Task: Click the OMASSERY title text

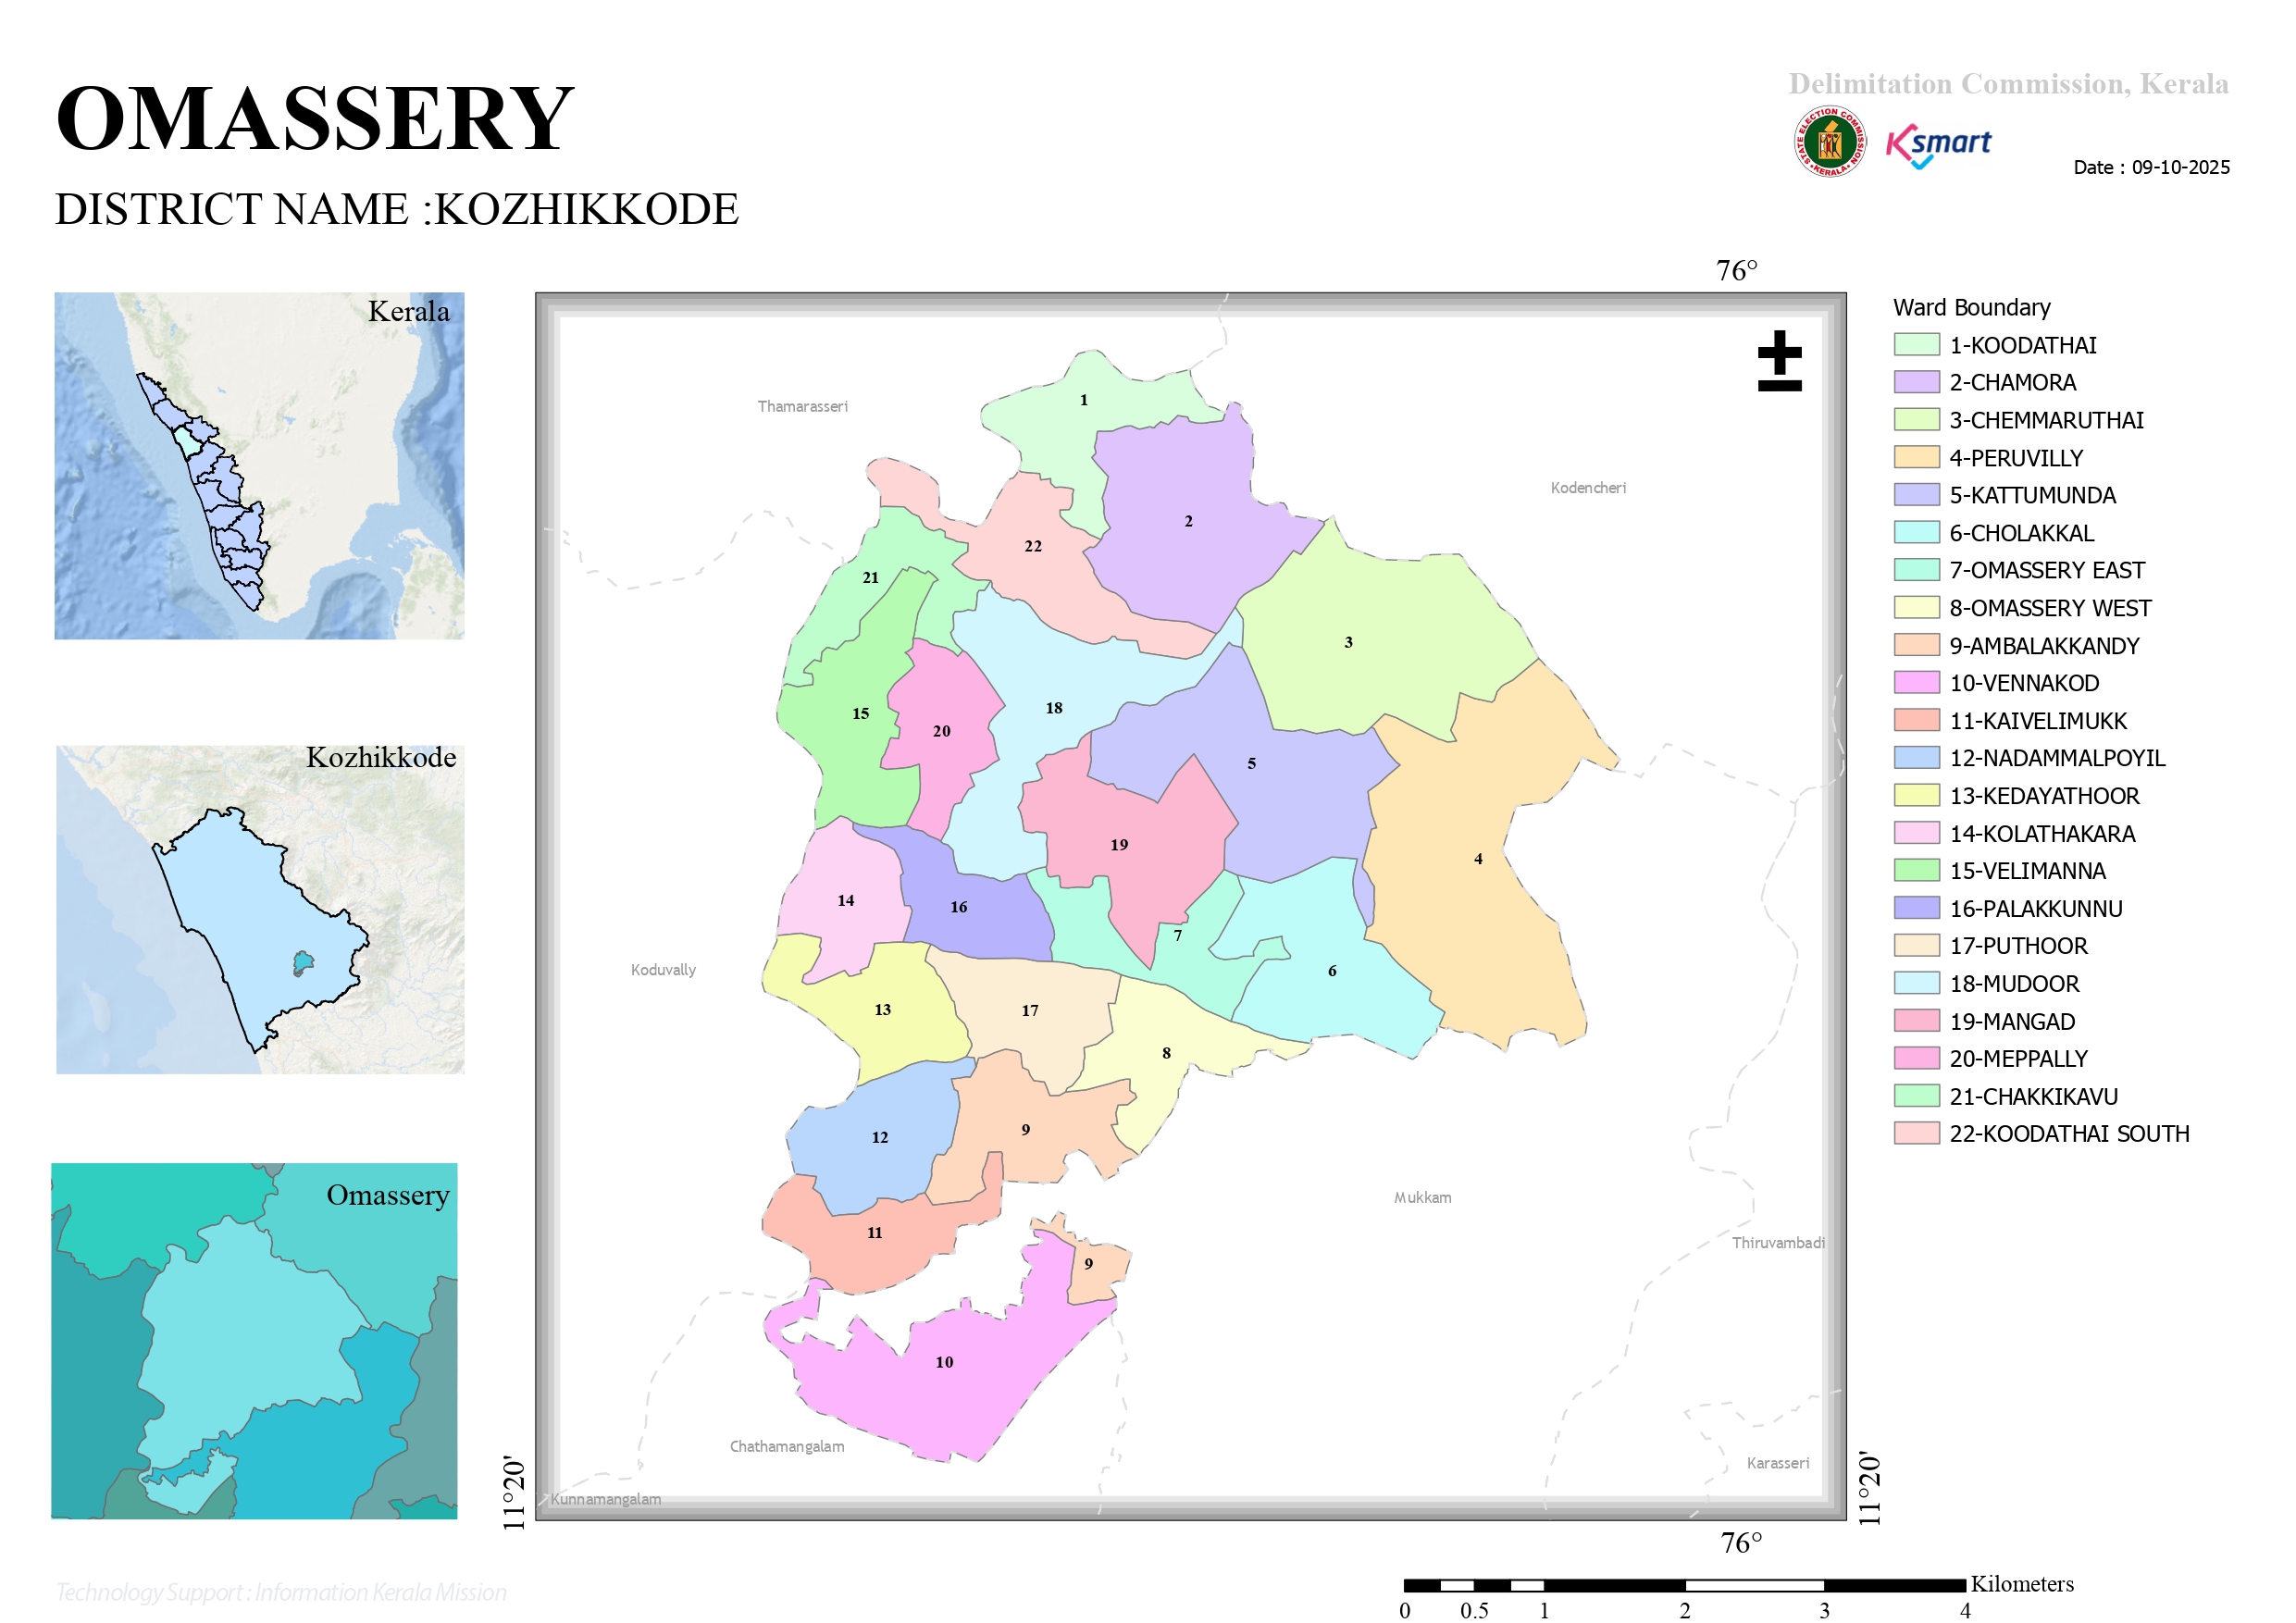Action: tap(314, 118)
